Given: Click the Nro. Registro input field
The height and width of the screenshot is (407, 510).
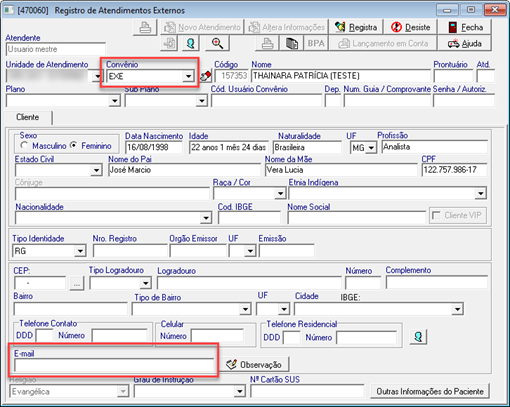Looking at the screenshot, I should tap(130, 251).
